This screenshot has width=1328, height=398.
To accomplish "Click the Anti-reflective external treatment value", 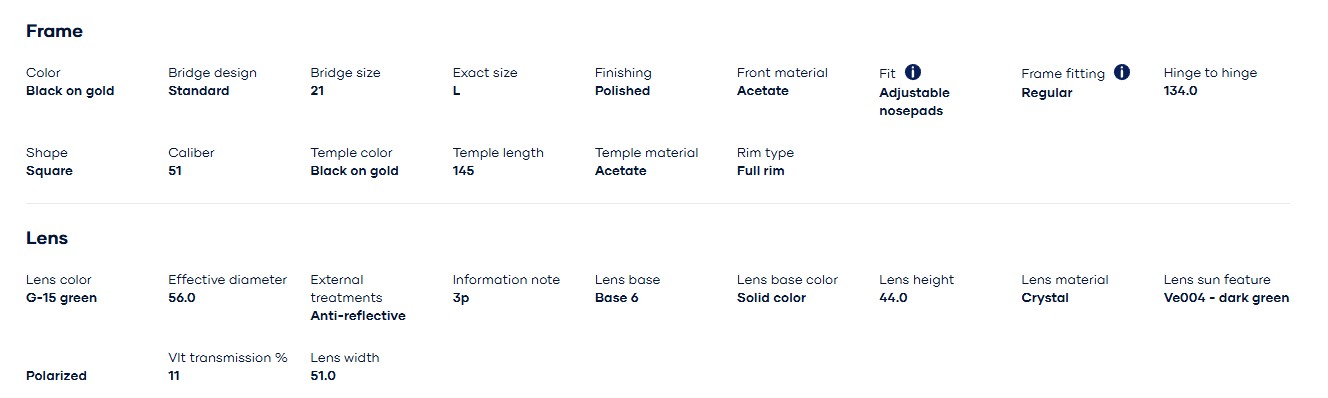I will (x=358, y=316).
